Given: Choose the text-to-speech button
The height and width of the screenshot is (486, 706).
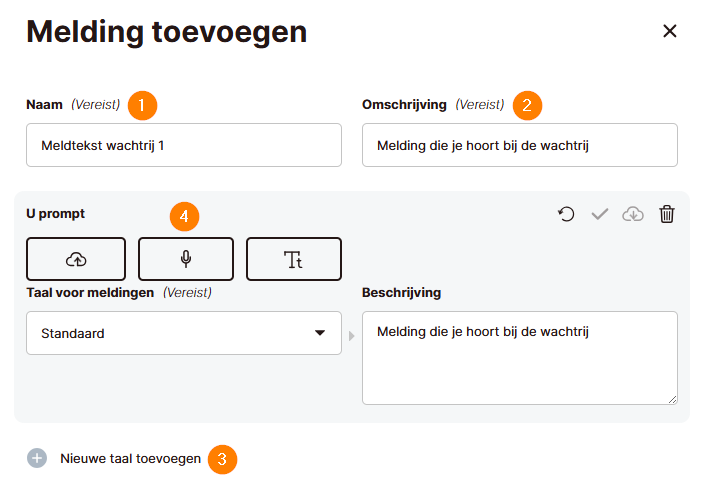Looking at the screenshot, I should 294,259.
